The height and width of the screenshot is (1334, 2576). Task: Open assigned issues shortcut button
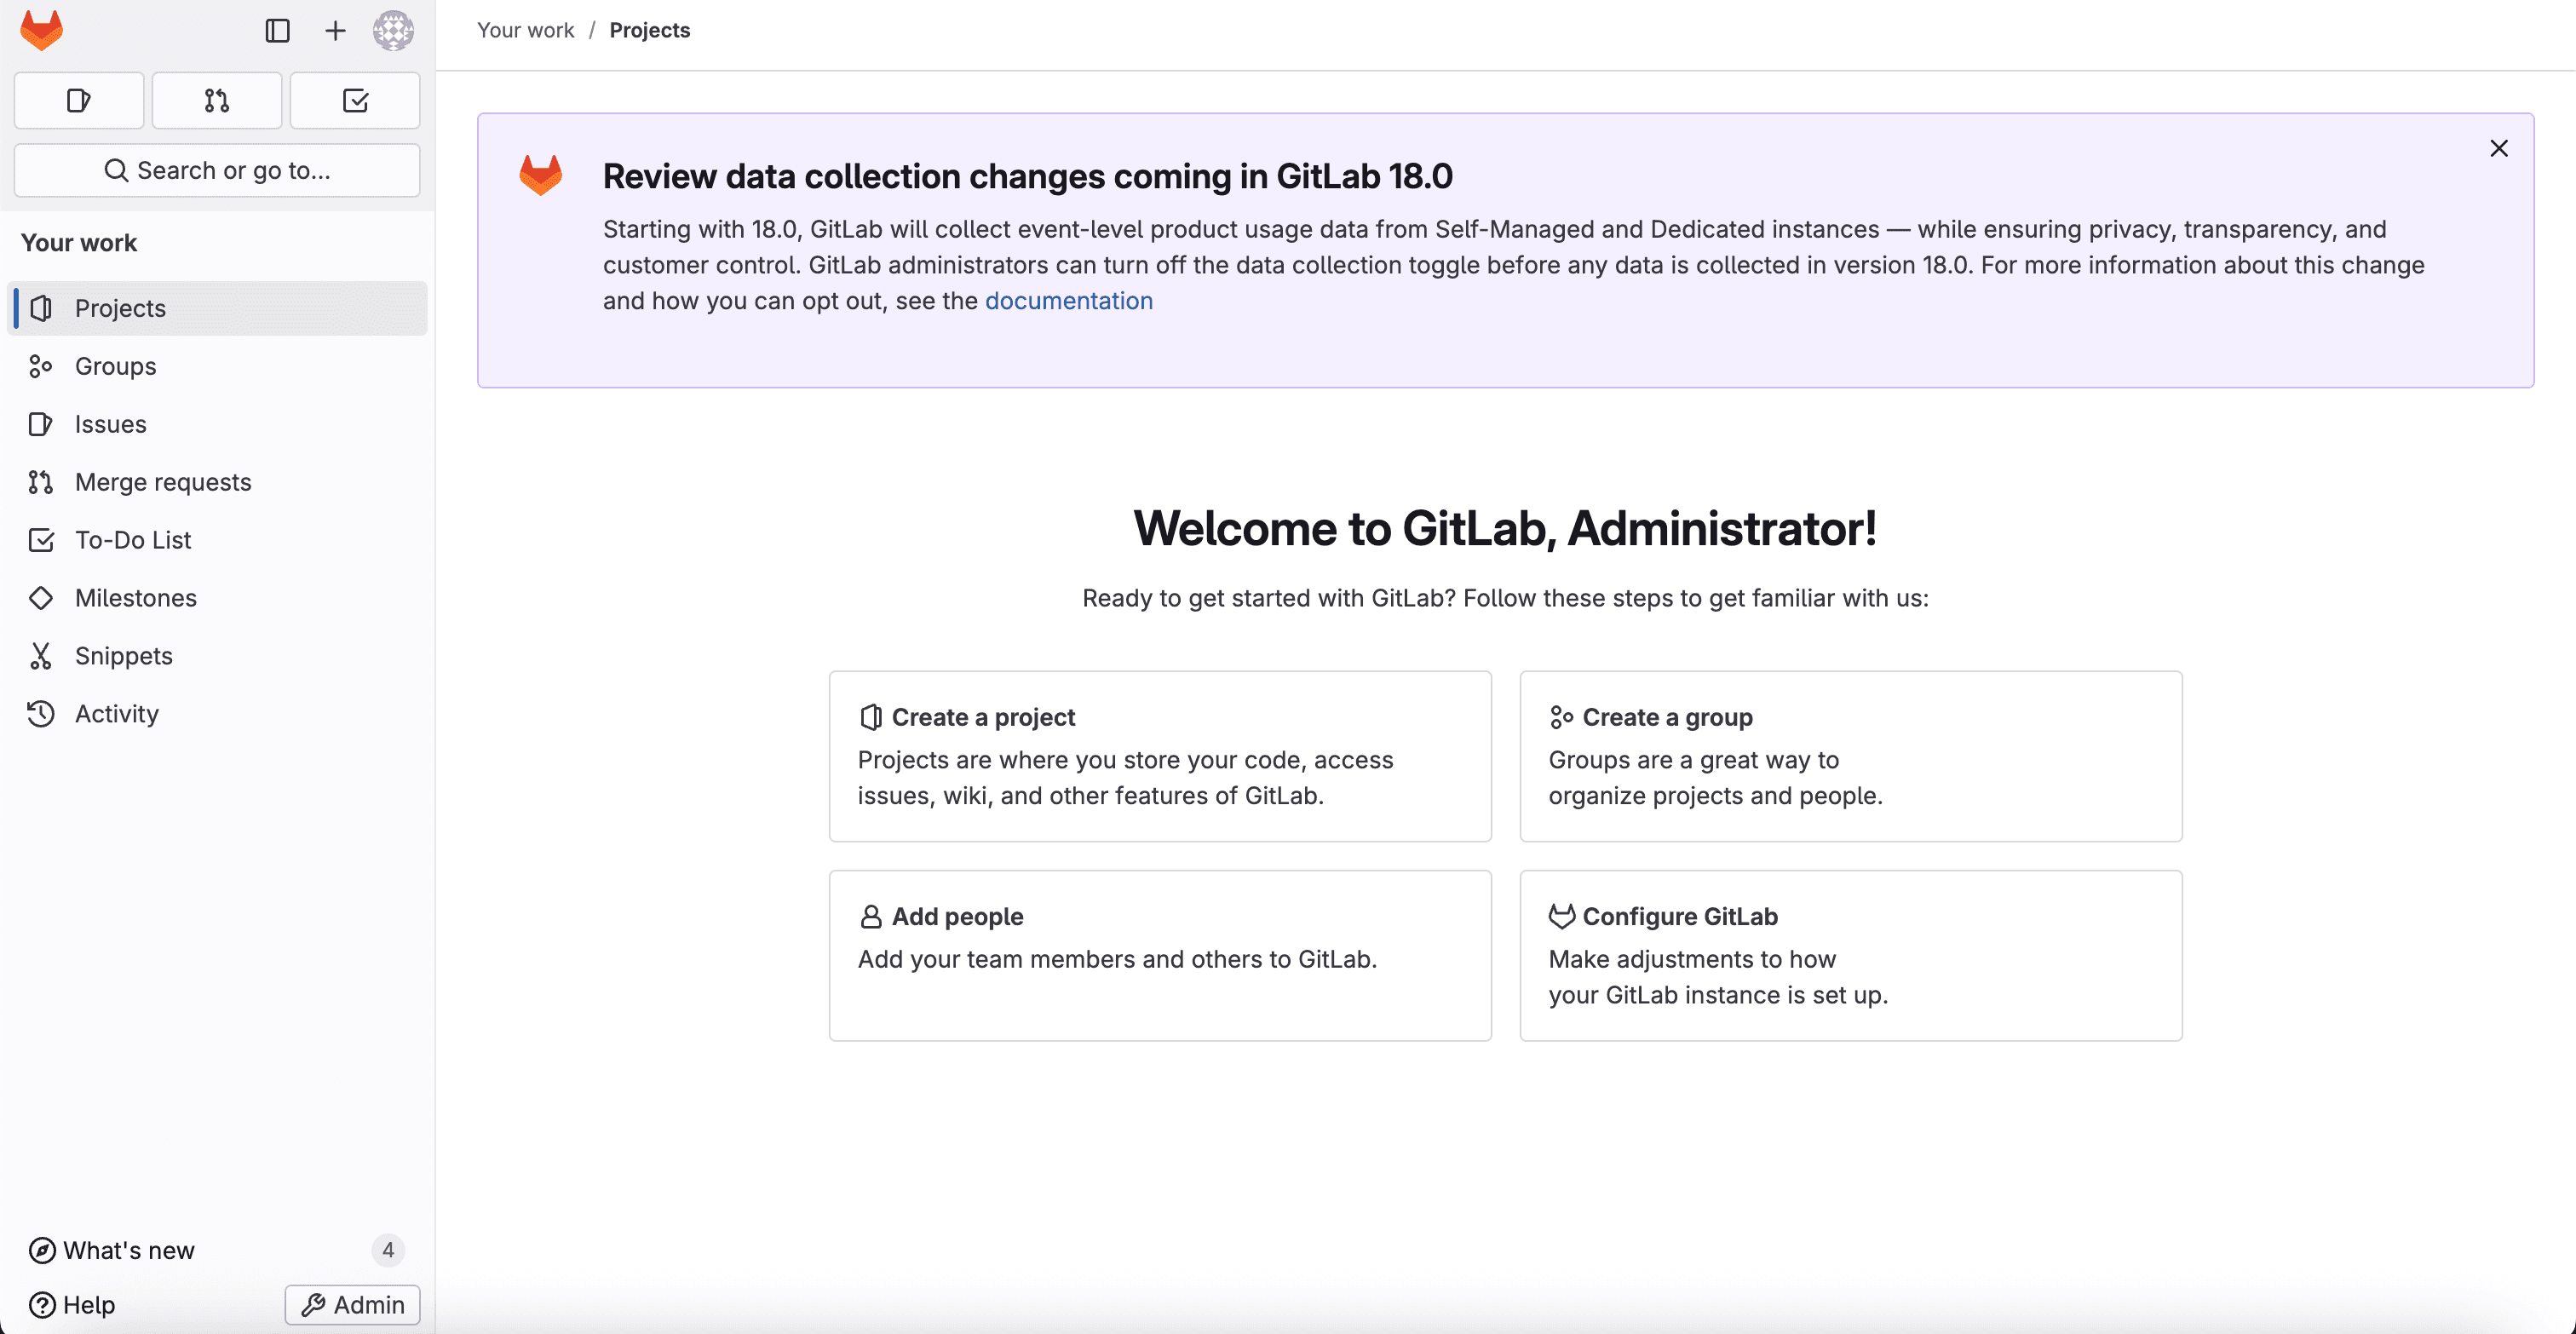pos(79,100)
